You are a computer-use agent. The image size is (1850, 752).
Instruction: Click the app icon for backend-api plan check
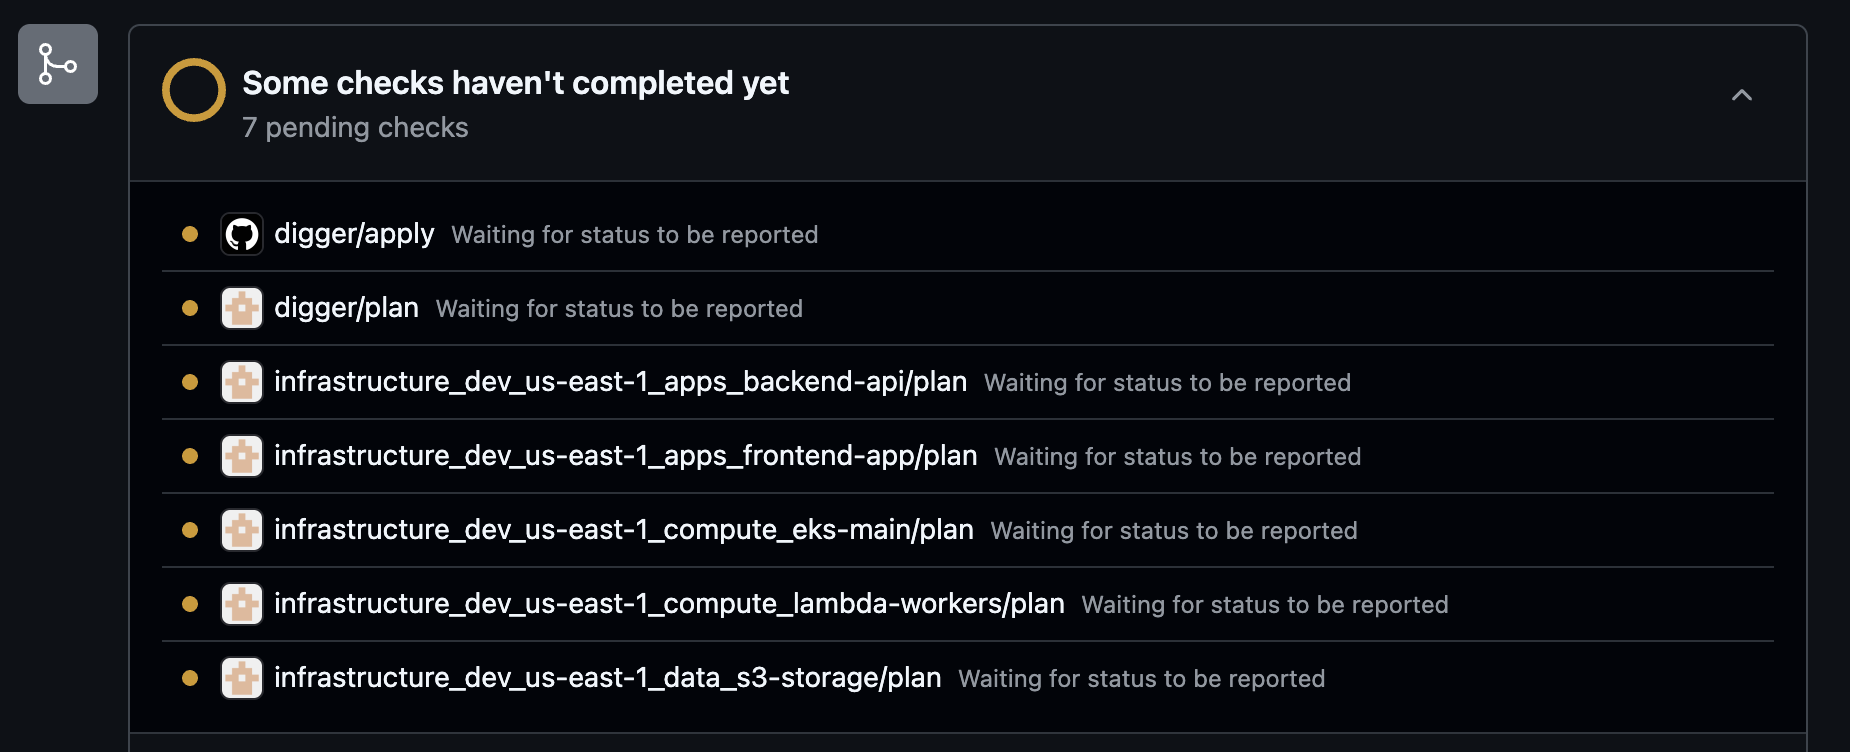tap(241, 382)
